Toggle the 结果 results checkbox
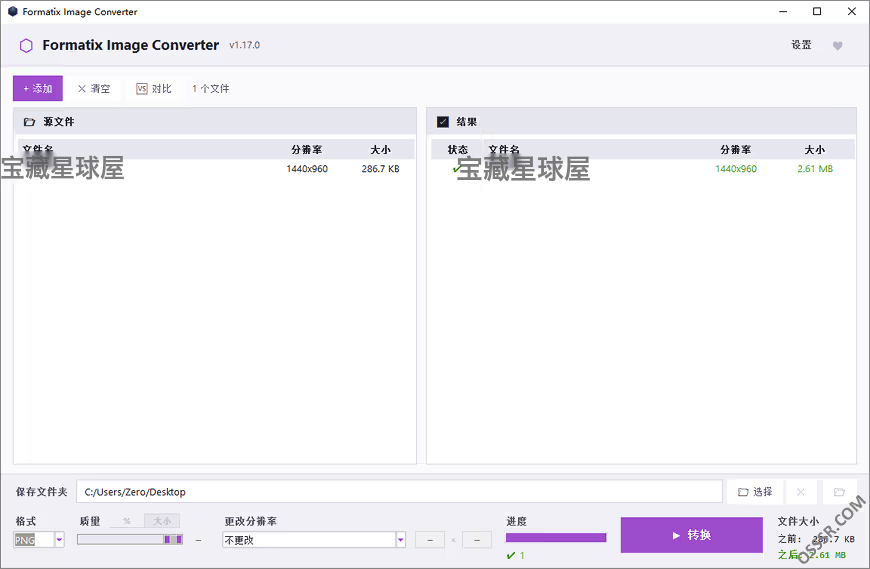The height and width of the screenshot is (569, 870). [443, 121]
